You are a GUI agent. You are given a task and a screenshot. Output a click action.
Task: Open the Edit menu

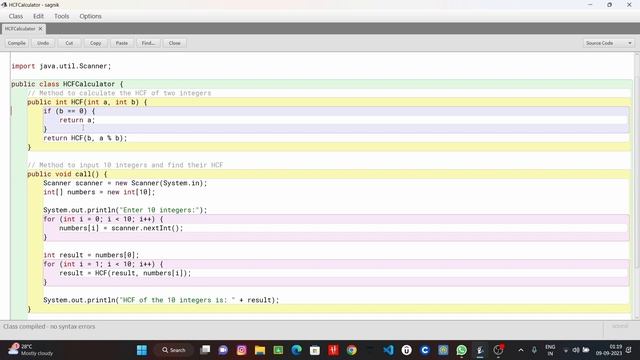tap(38, 16)
